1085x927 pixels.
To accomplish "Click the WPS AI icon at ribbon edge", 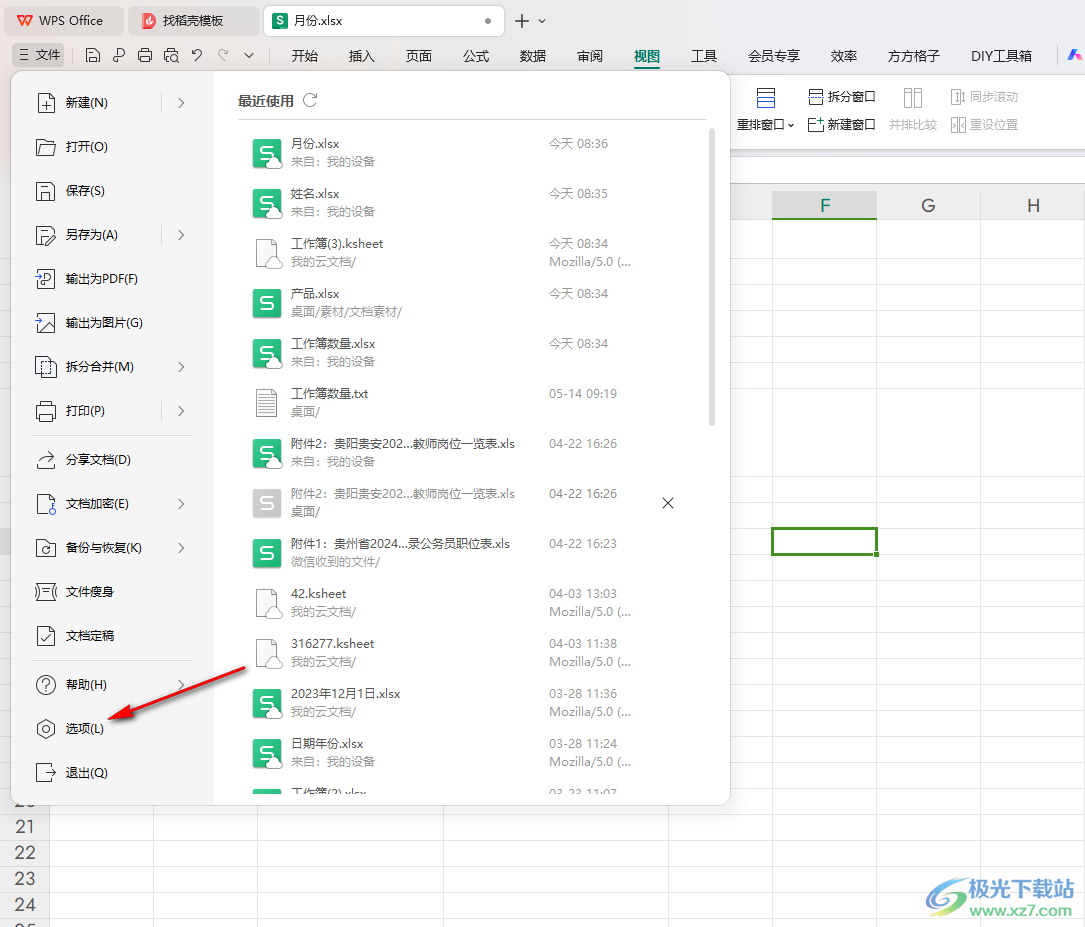I will coord(1074,55).
